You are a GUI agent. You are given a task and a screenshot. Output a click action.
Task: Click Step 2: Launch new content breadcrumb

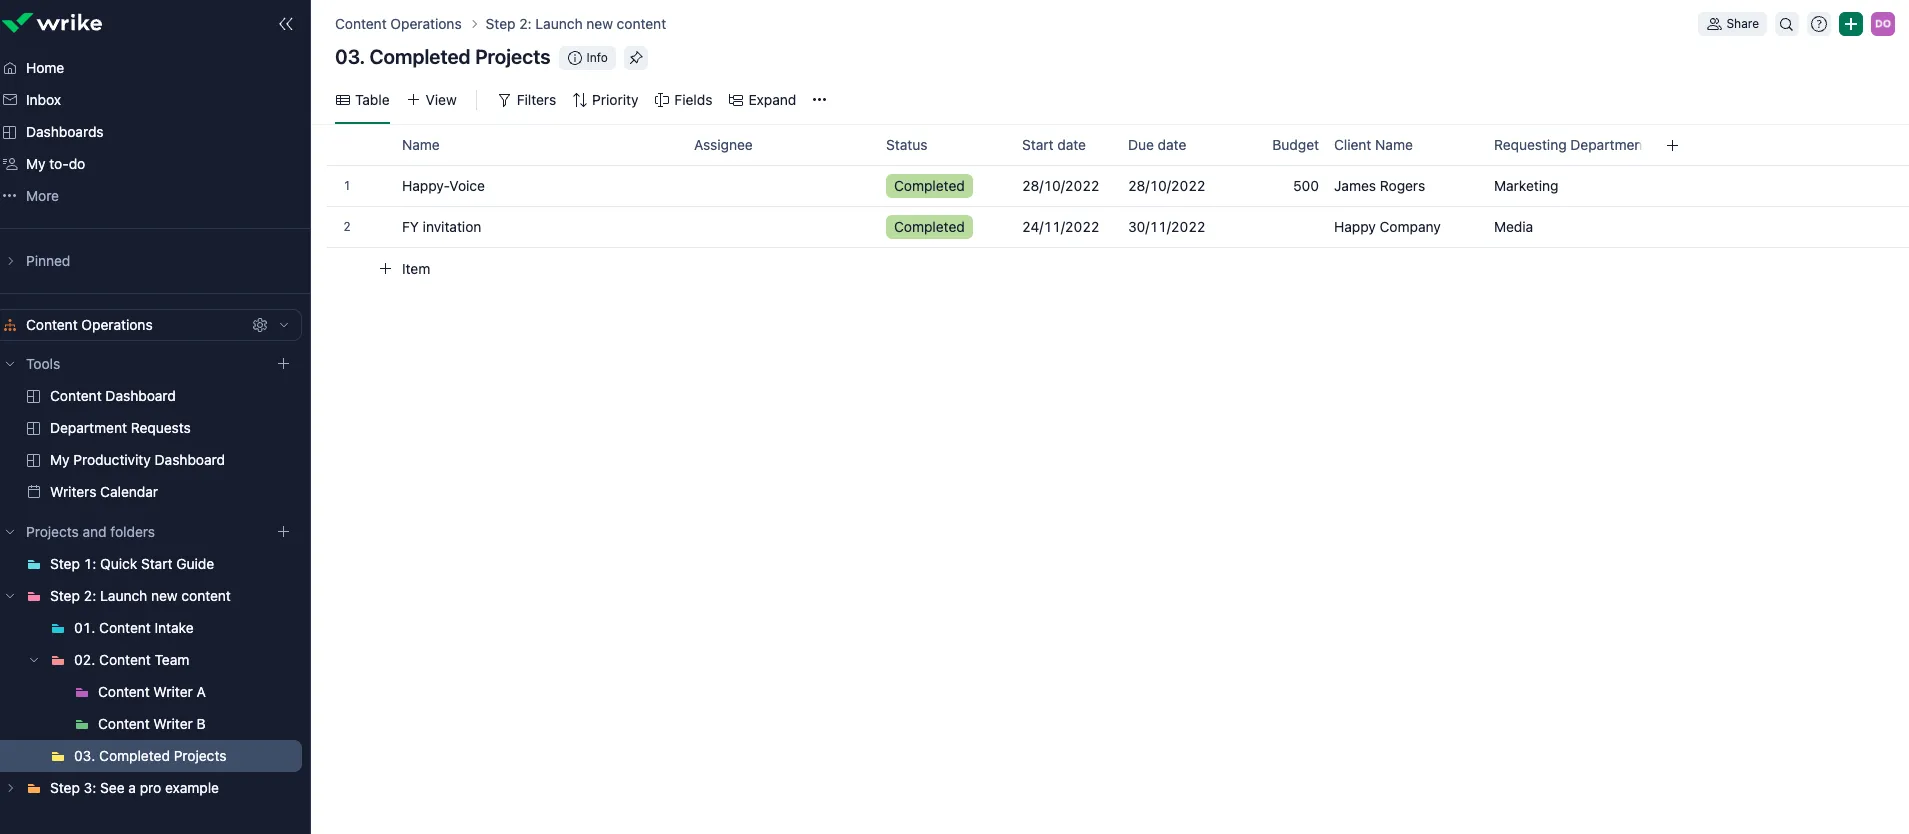click(575, 24)
